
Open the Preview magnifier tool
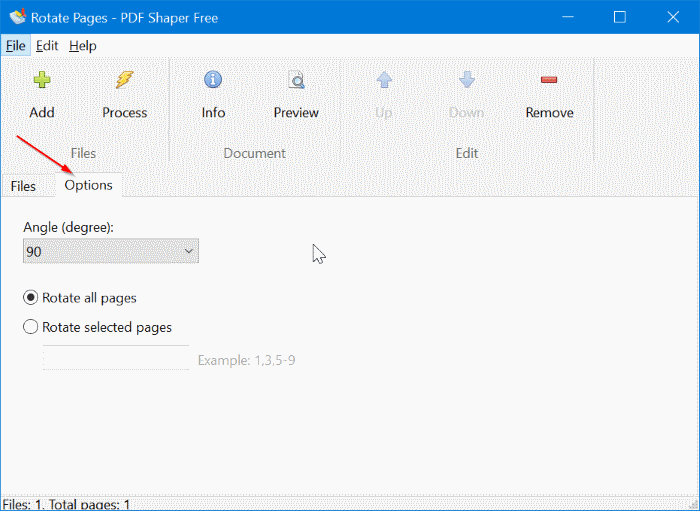pos(296,80)
